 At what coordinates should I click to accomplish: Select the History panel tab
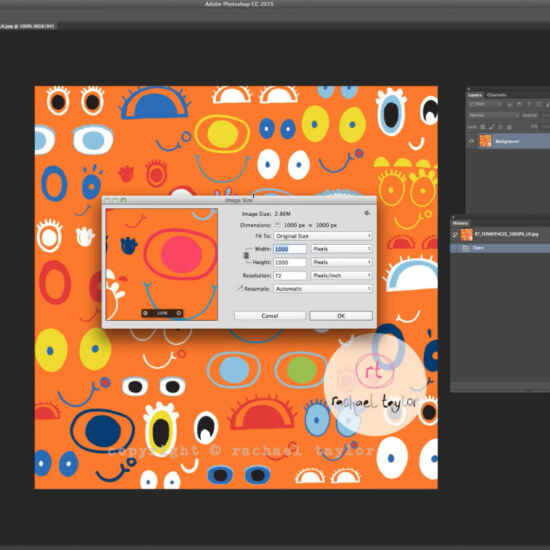point(460,223)
